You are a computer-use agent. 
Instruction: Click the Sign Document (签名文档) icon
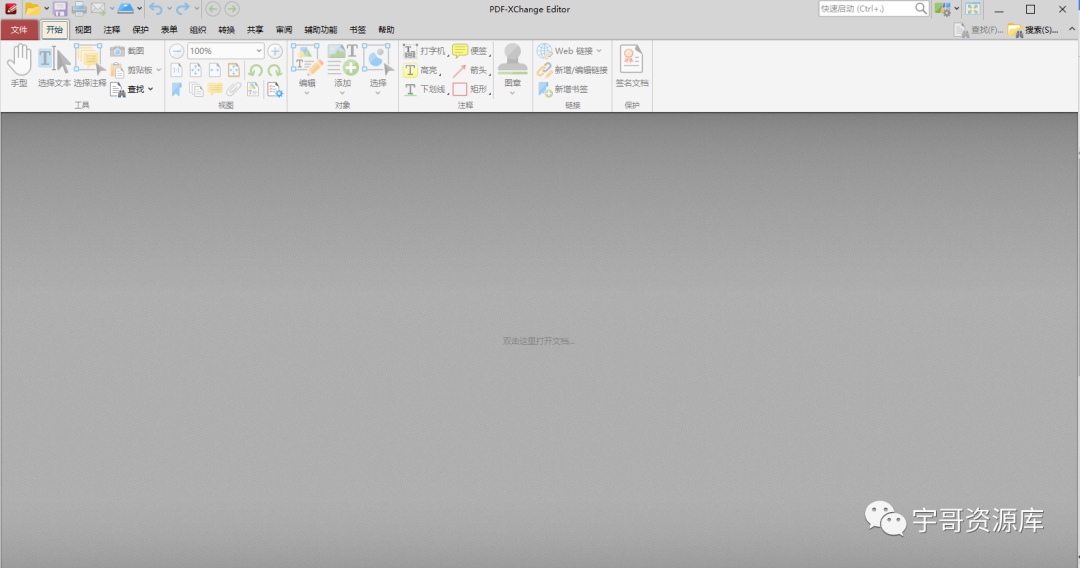tap(632, 65)
